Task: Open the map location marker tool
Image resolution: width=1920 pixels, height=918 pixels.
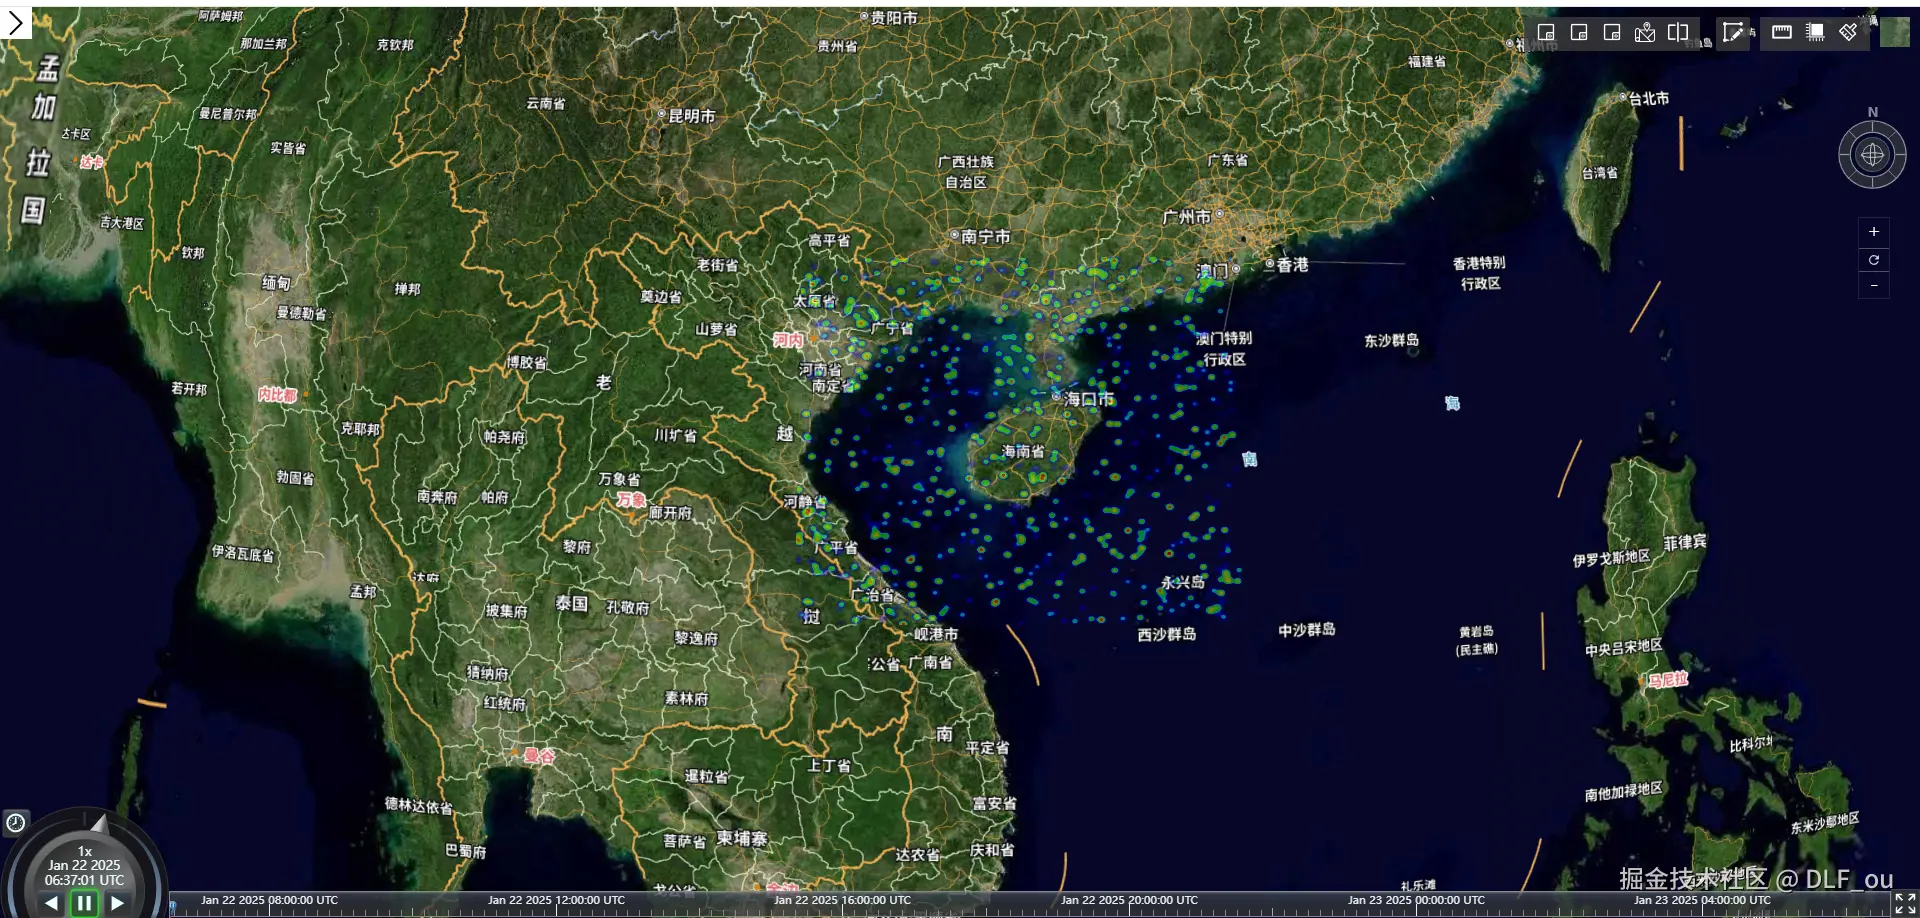Action: 1645,32
